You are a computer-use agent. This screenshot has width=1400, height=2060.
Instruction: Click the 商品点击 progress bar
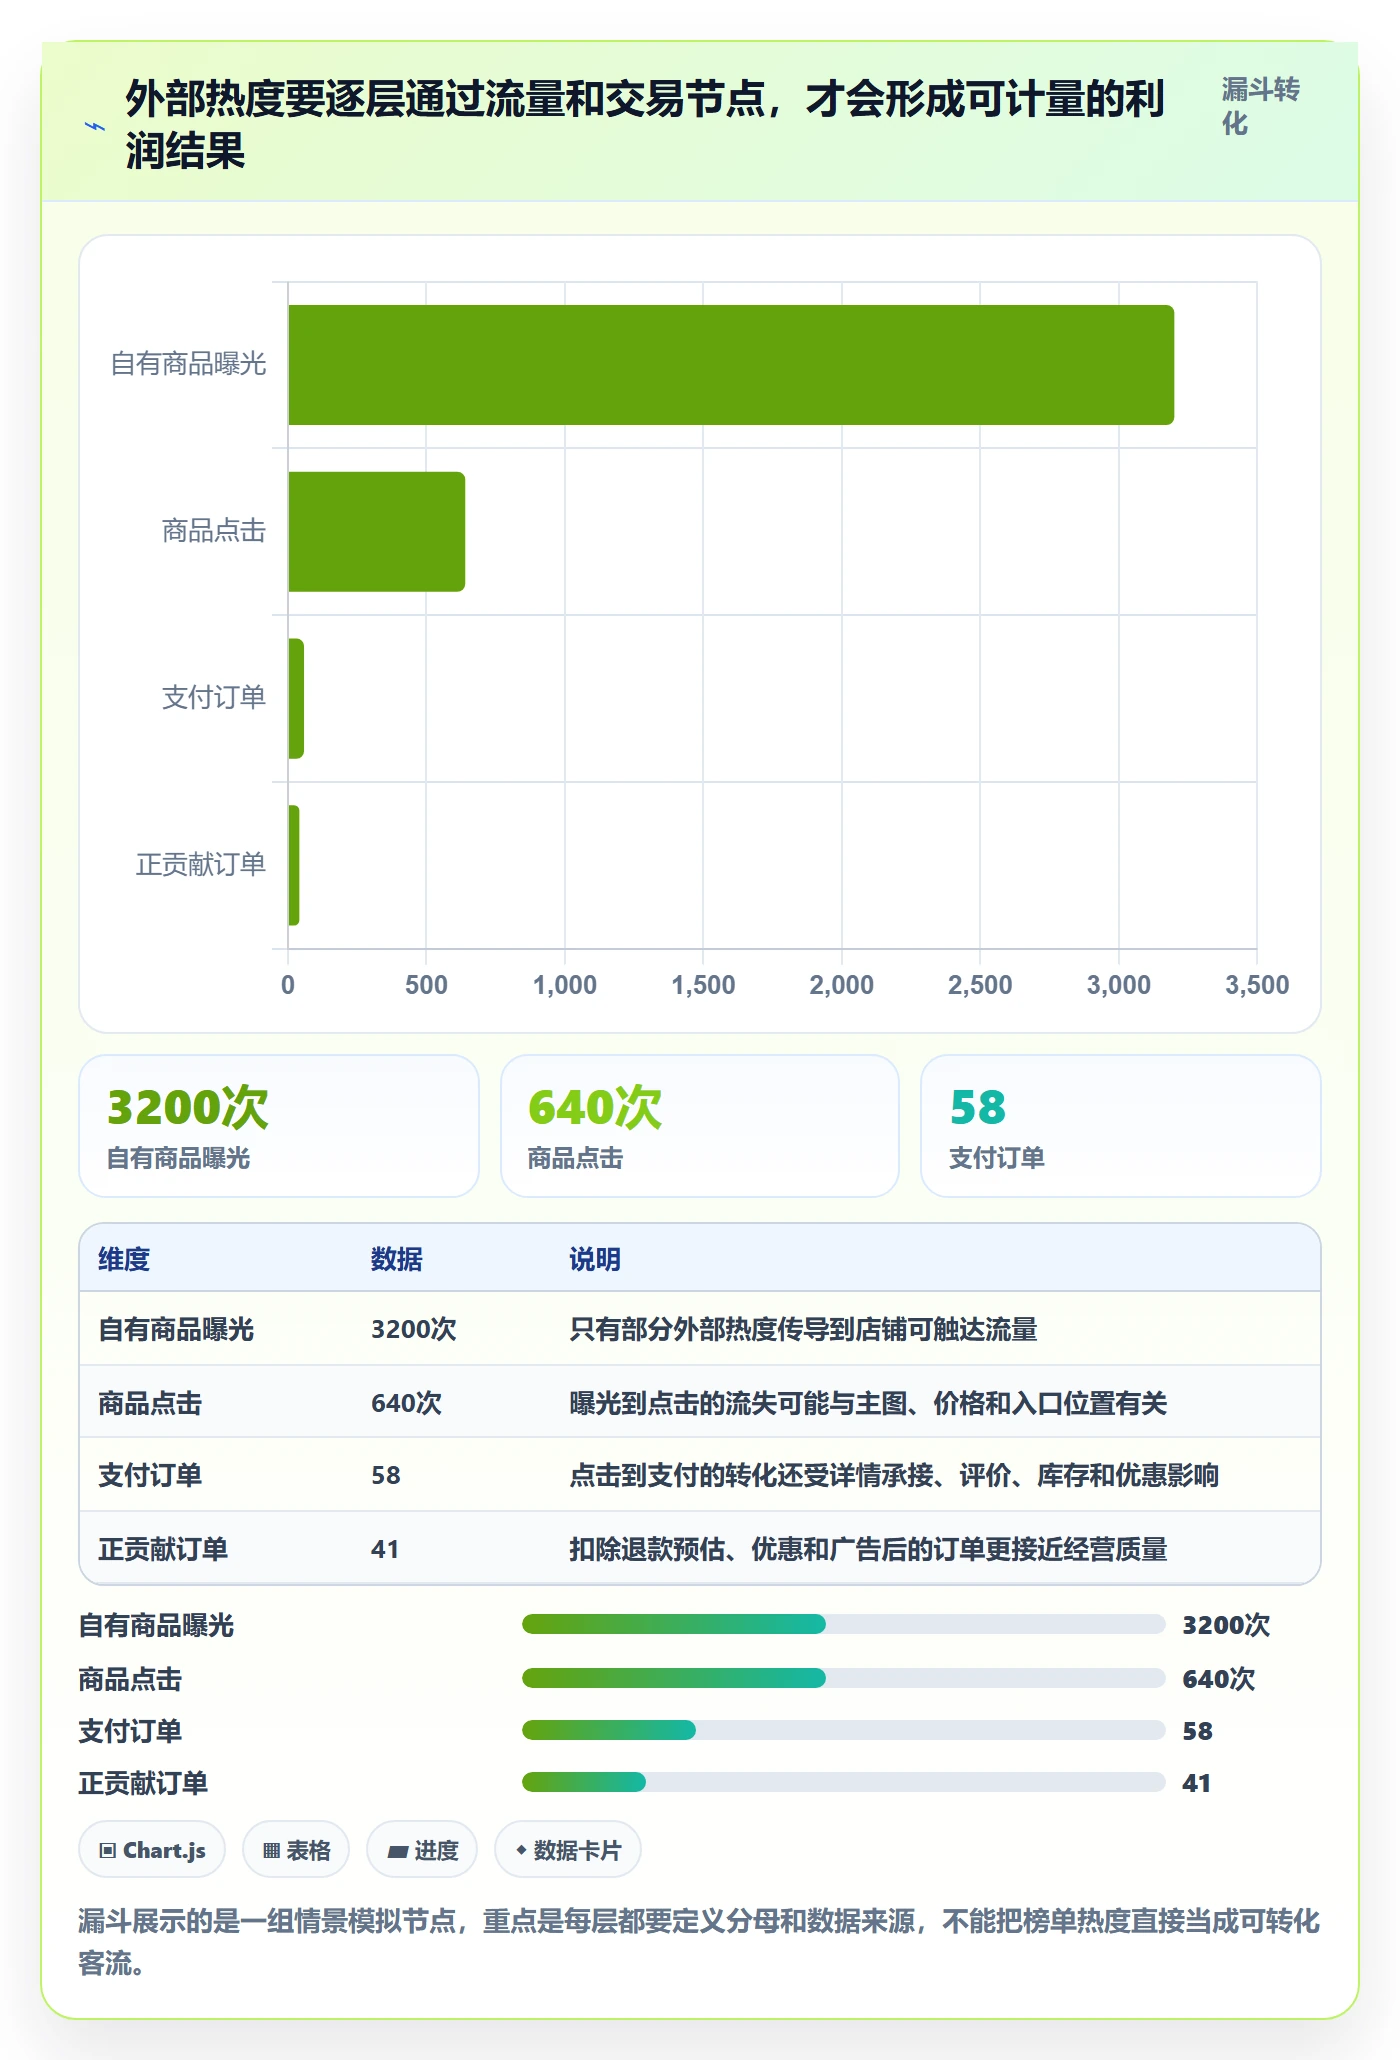click(843, 1678)
